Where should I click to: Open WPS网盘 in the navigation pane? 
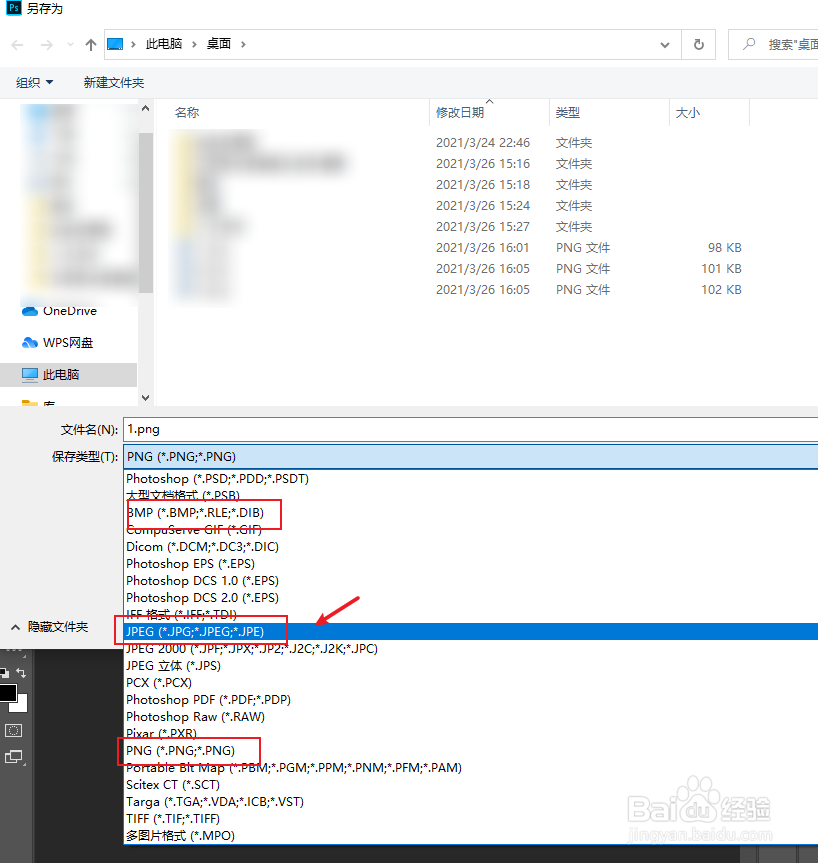coord(57,343)
